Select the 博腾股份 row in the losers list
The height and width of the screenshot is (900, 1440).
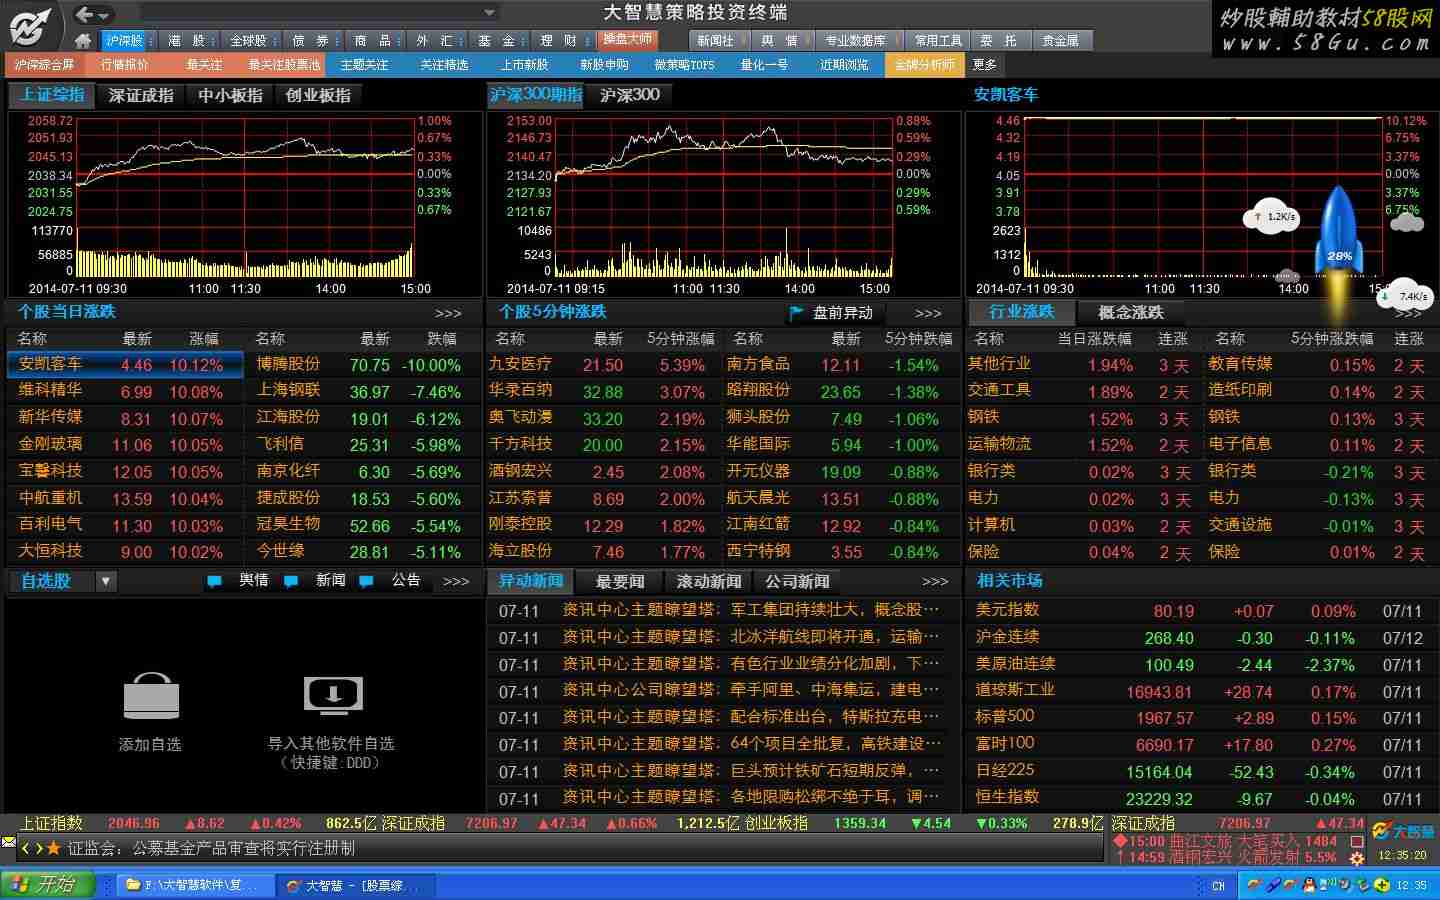click(x=361, y=365)
